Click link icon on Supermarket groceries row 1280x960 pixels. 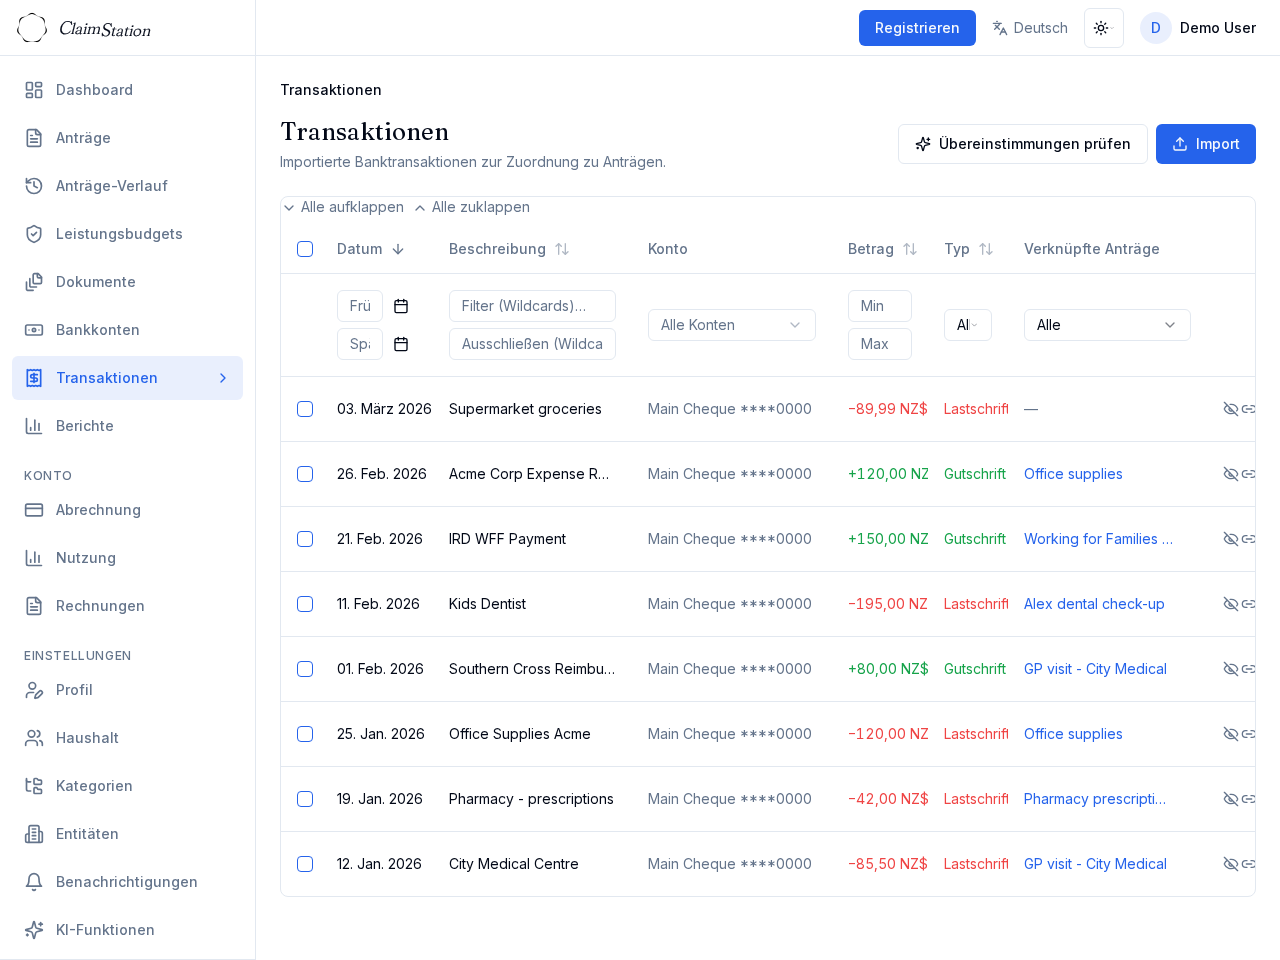coord(1248,409)
